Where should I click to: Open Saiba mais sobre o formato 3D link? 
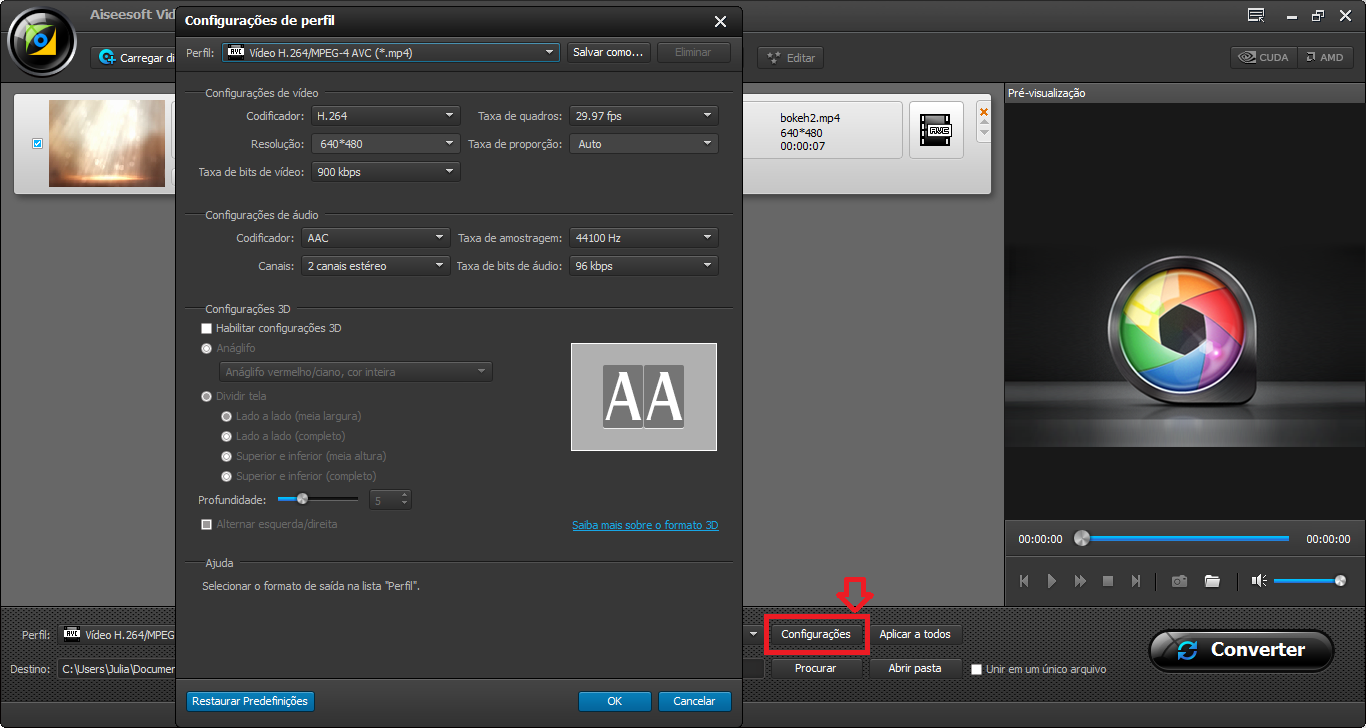[x=645, y=524]
